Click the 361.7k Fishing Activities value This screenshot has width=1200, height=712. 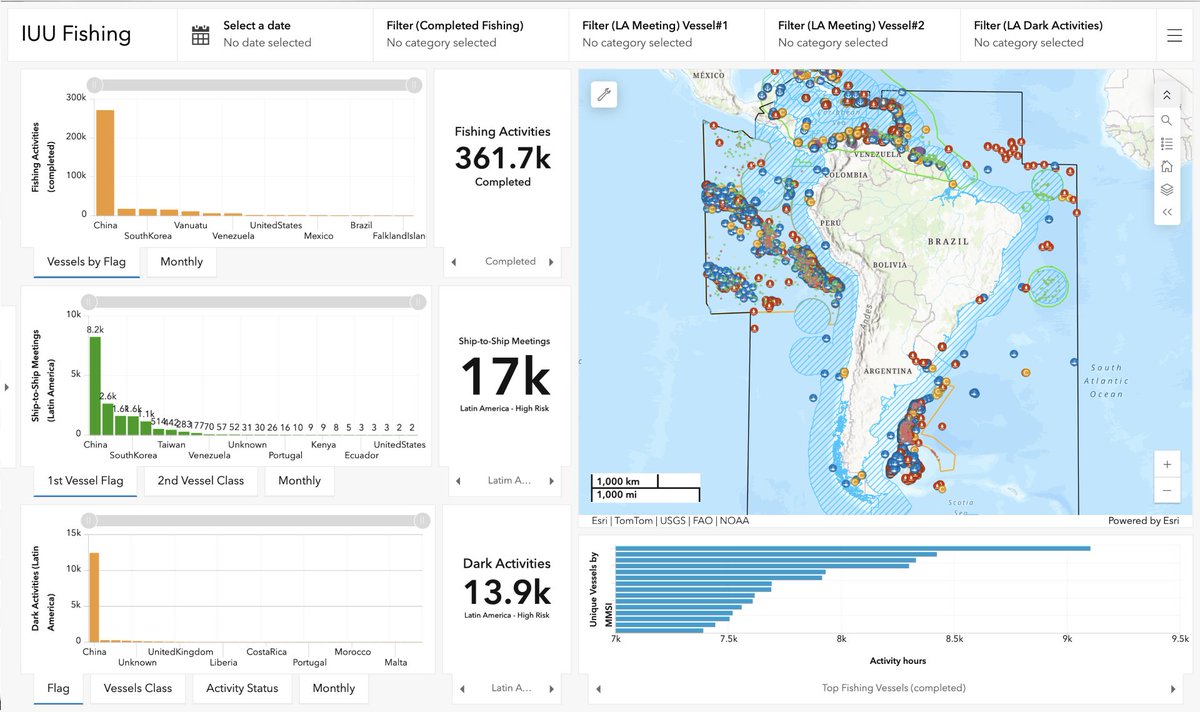[x=503, y=157]
